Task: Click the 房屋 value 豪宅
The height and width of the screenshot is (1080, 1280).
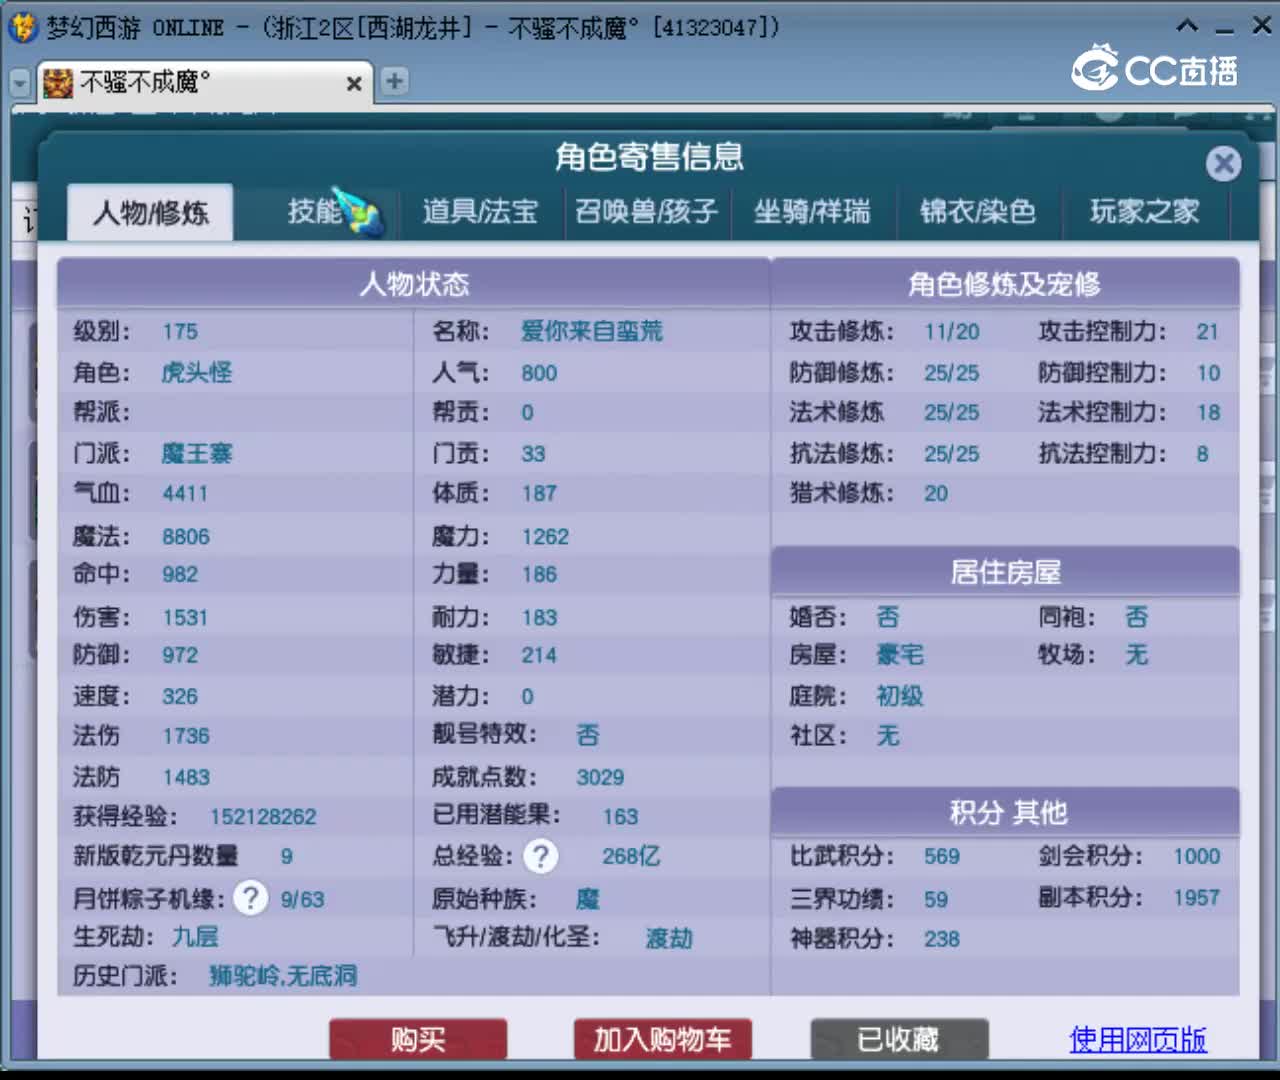Action: tap(900, 655)
